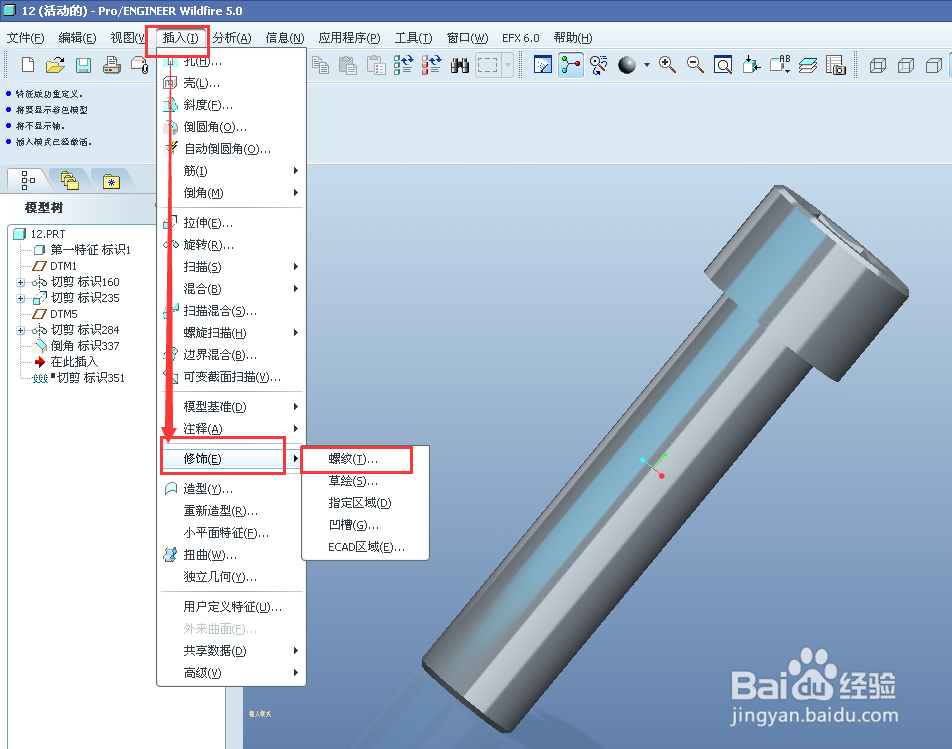952x749 pixels.
Task: Select 切剪 标识351 in model tree
Action: tap(91, 378)
